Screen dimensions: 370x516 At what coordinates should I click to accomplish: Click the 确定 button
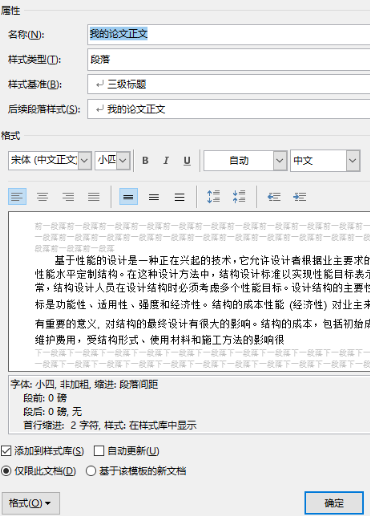(x=334, y=503)
